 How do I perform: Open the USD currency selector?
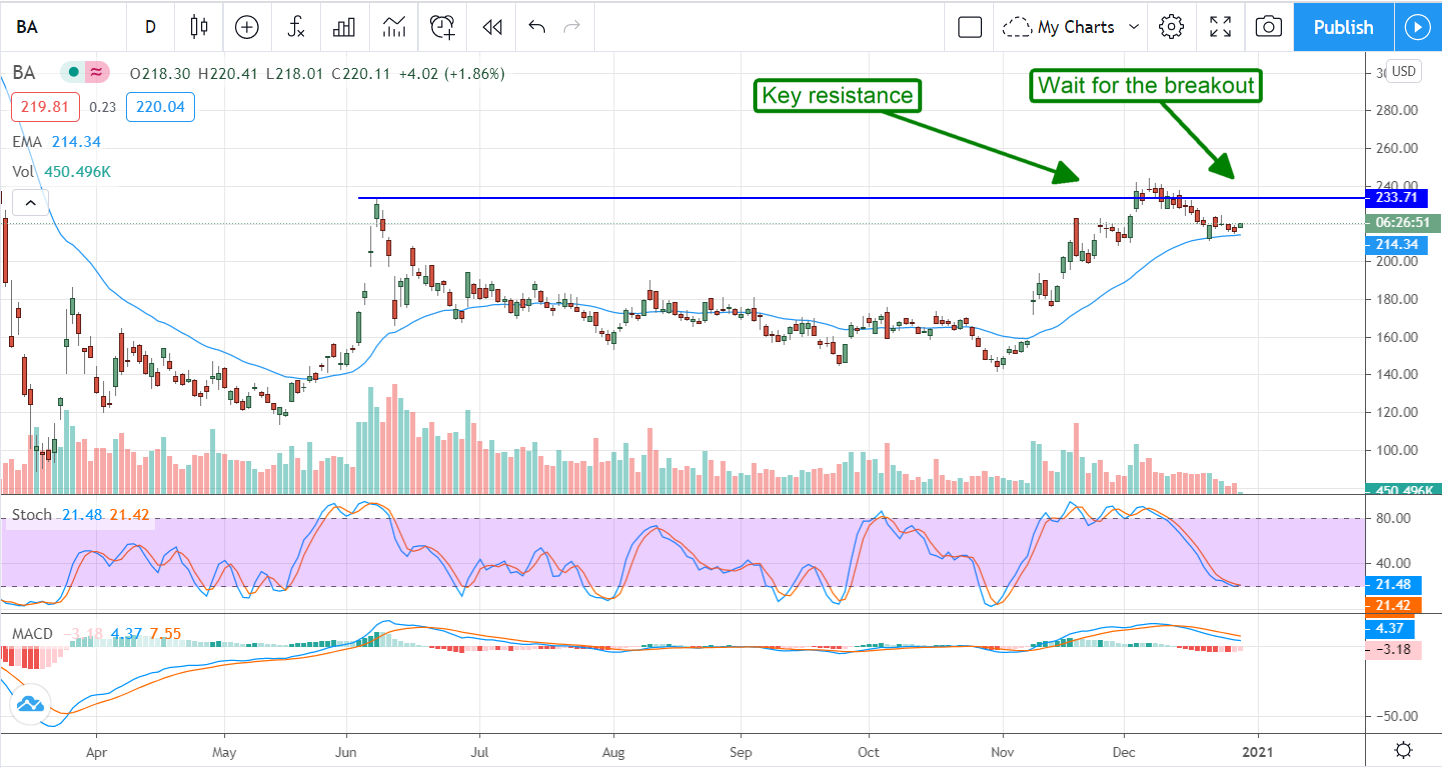(1404, 71)
